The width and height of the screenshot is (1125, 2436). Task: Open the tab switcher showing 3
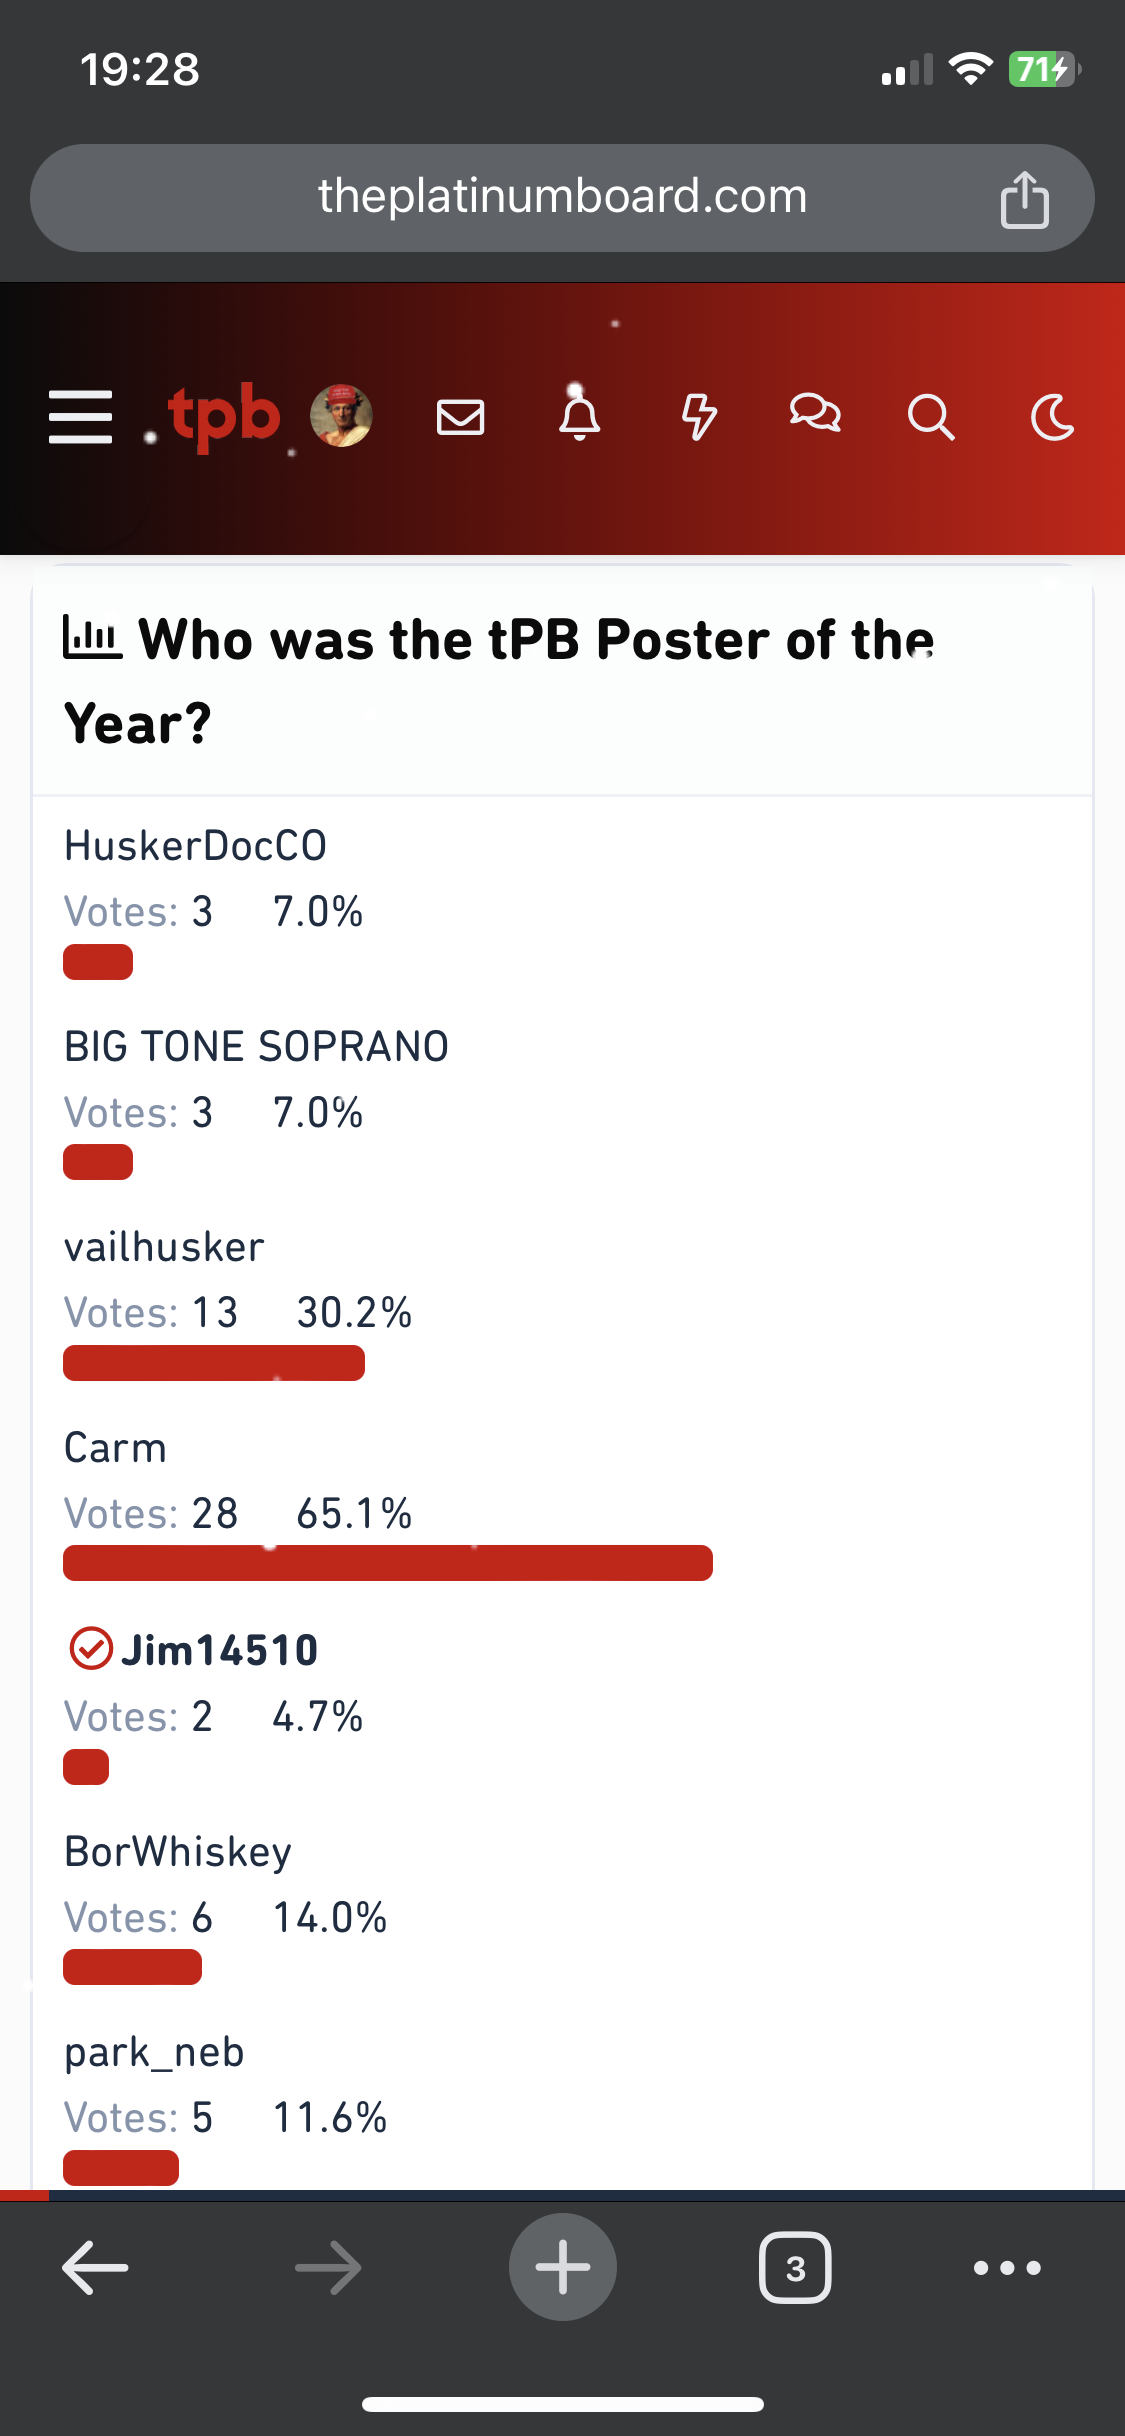tap(795, 2267)
